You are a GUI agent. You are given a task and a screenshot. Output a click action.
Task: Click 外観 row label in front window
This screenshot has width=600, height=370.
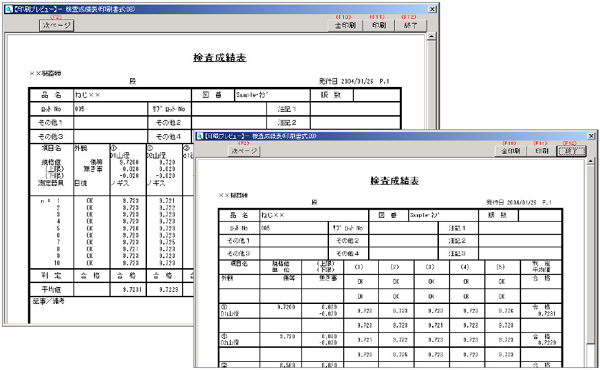227,278
